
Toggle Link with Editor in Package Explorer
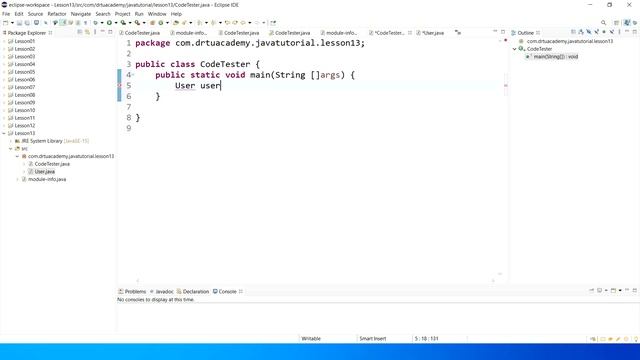tap(87, 32)
